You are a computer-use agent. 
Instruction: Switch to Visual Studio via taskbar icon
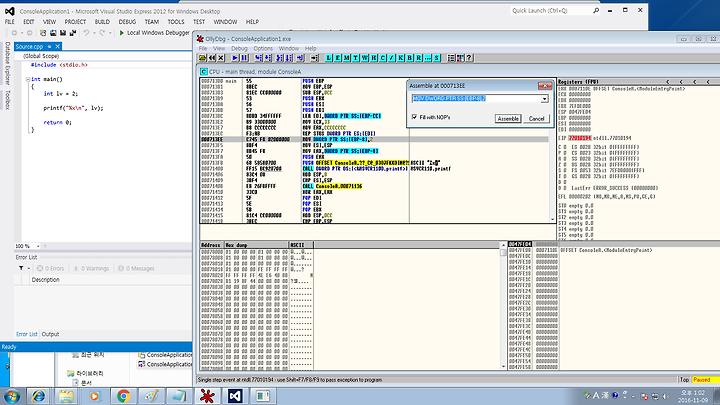235,396
